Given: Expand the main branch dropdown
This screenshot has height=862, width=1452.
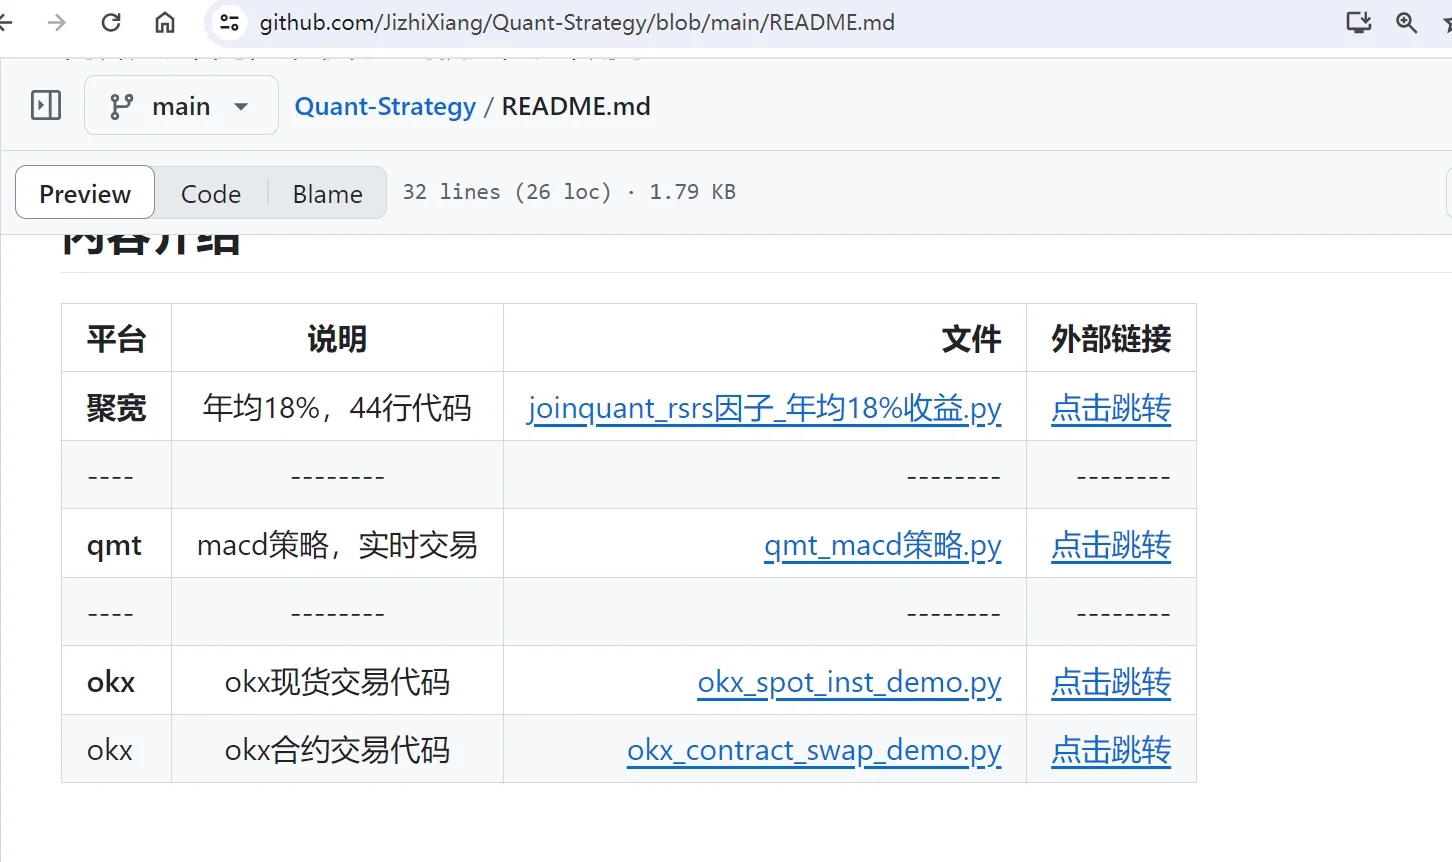Looking at the screenshot, I should click(x=240, y=105).
